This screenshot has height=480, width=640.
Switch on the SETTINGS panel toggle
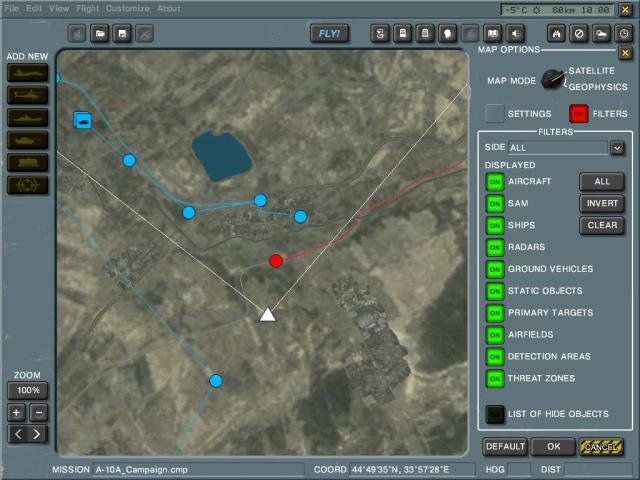(494, 113)
